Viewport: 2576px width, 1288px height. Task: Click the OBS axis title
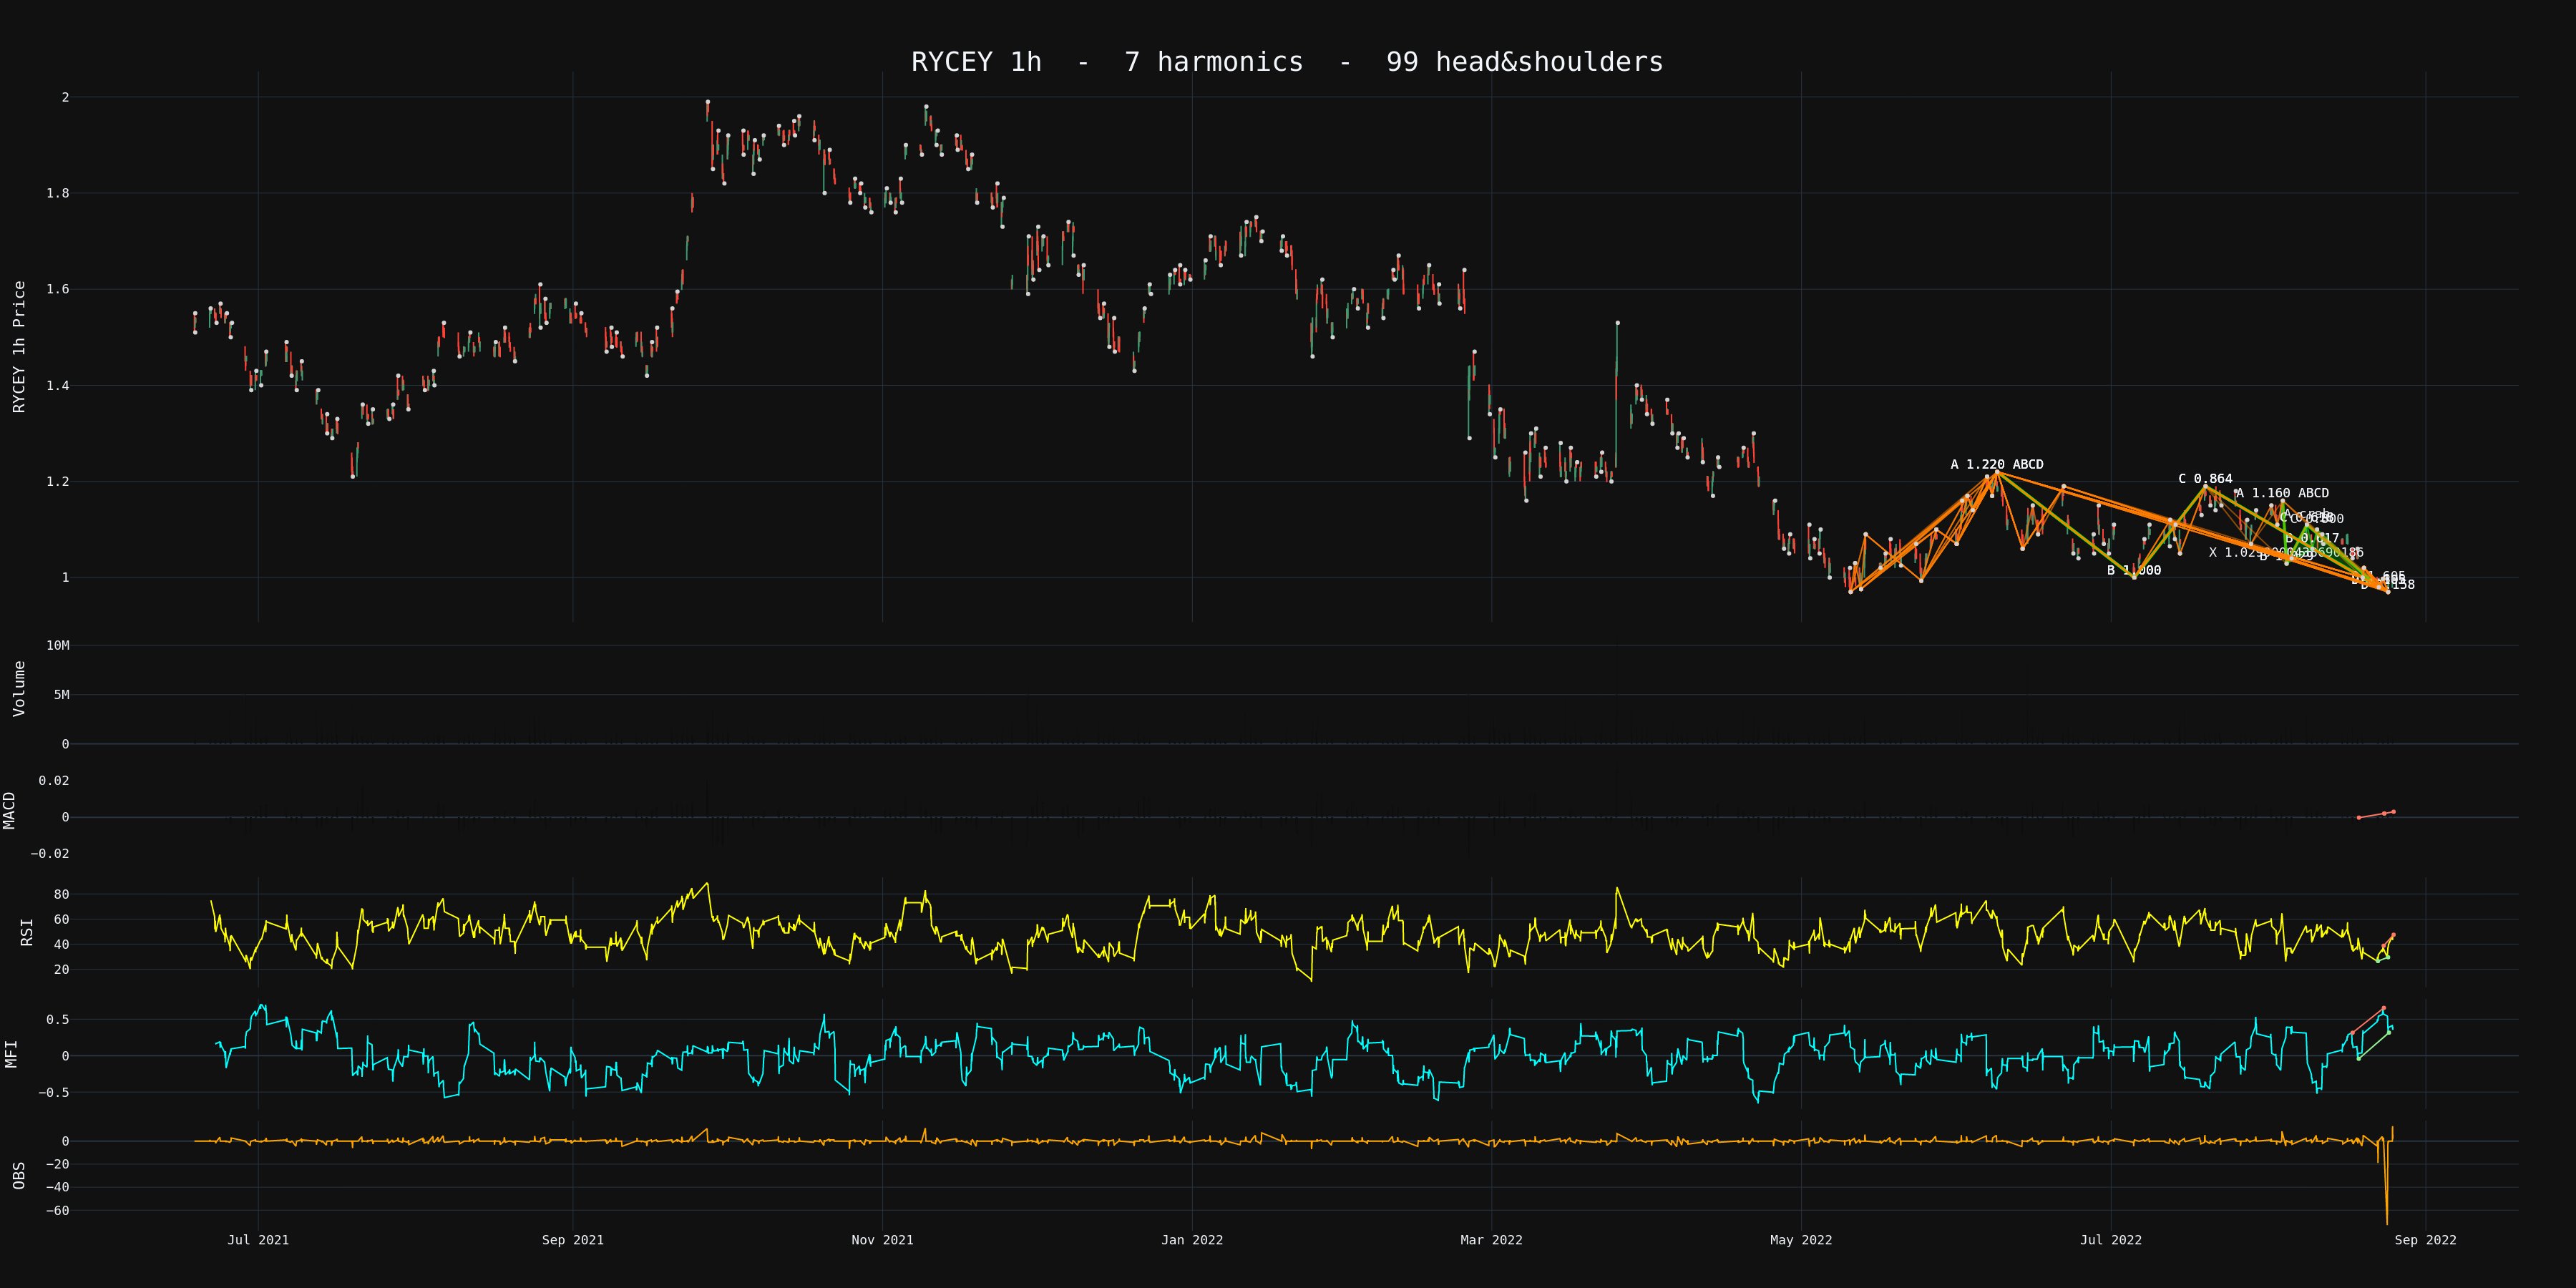tap(19, 1175)
